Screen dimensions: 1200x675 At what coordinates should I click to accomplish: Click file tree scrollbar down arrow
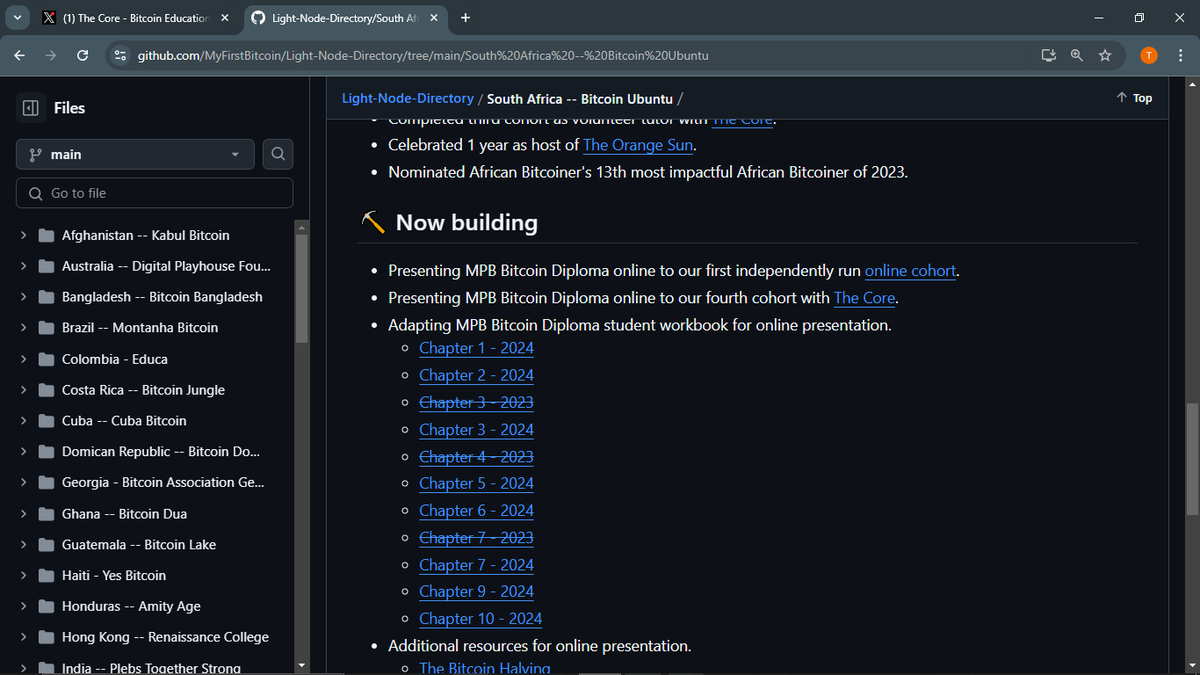[302, 665]
